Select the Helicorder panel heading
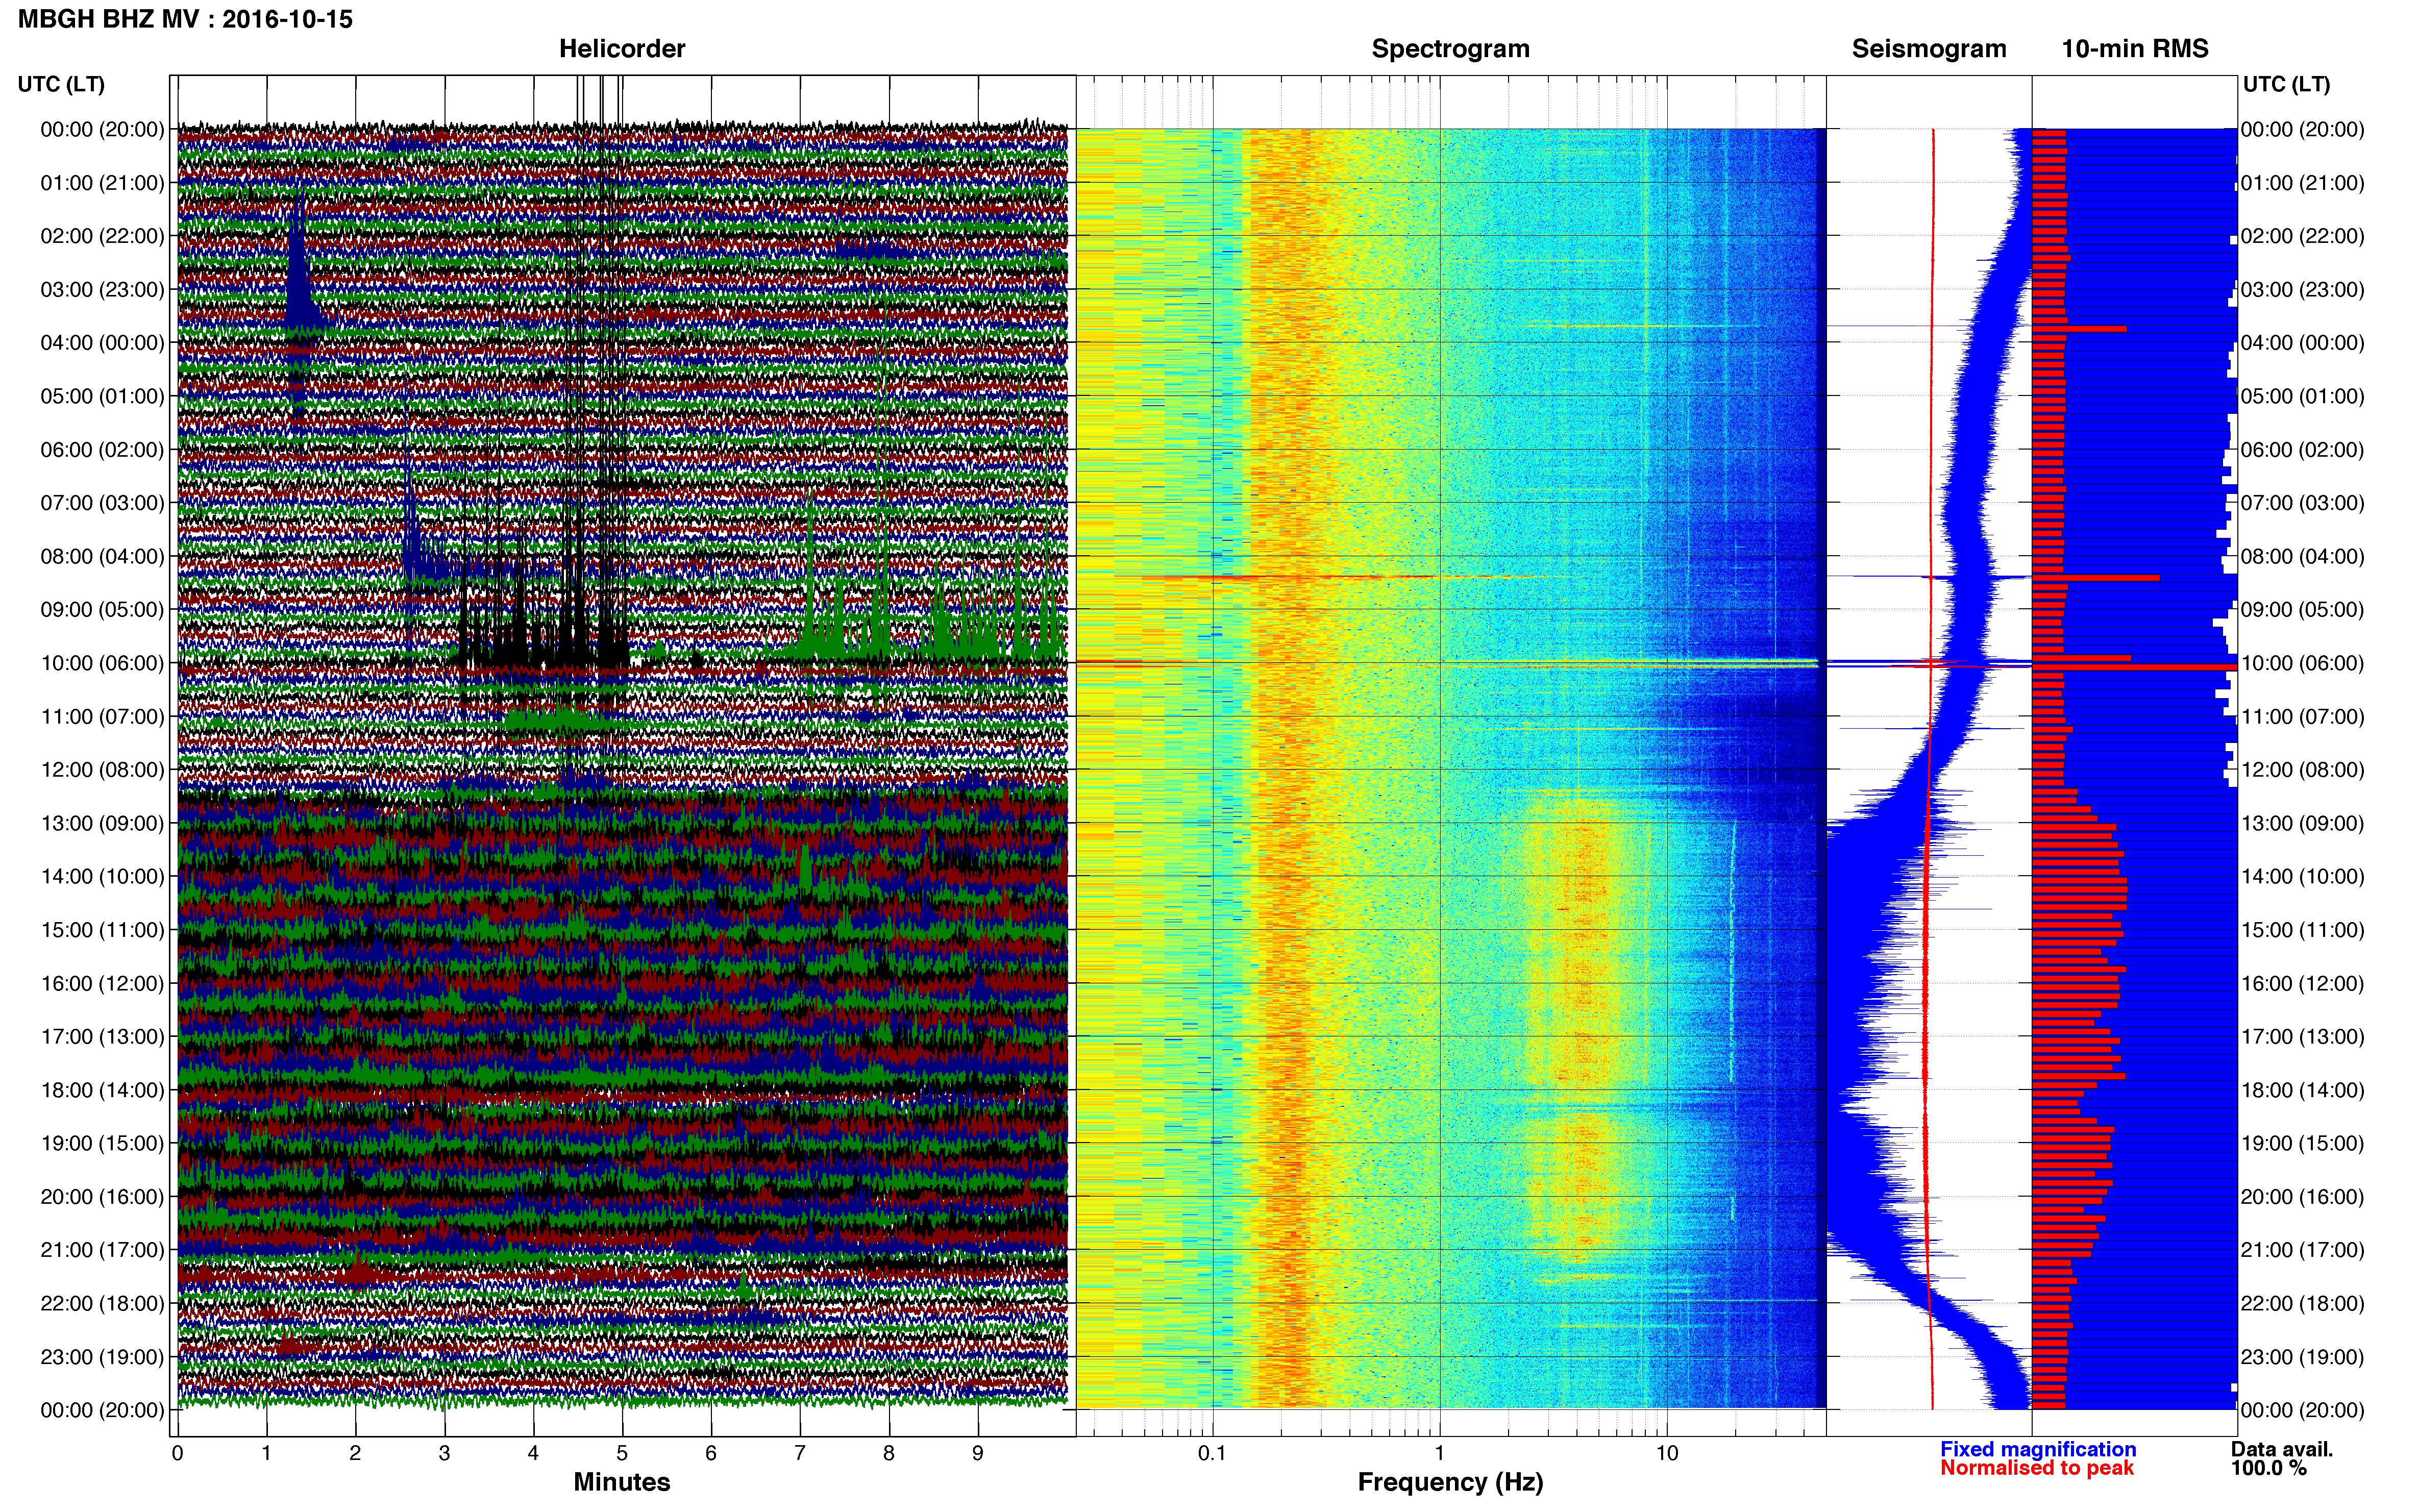 pyautogui.click(x=622, y=49)
